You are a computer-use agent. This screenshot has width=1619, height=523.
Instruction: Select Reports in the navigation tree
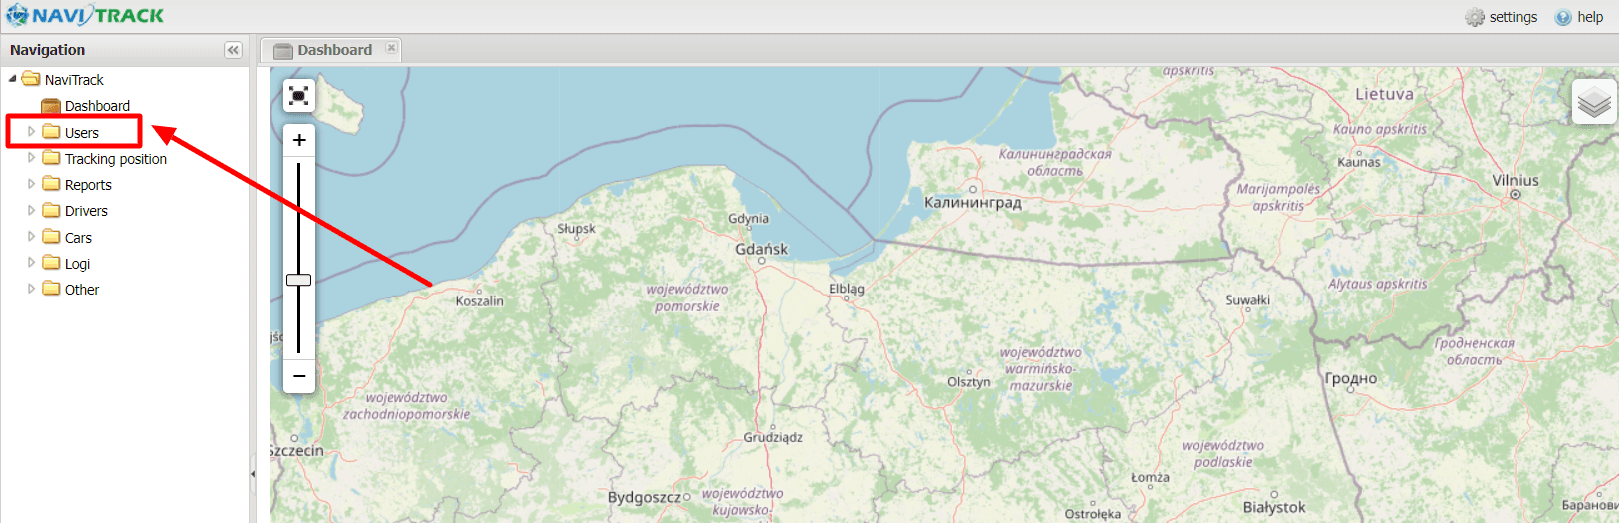88,185
